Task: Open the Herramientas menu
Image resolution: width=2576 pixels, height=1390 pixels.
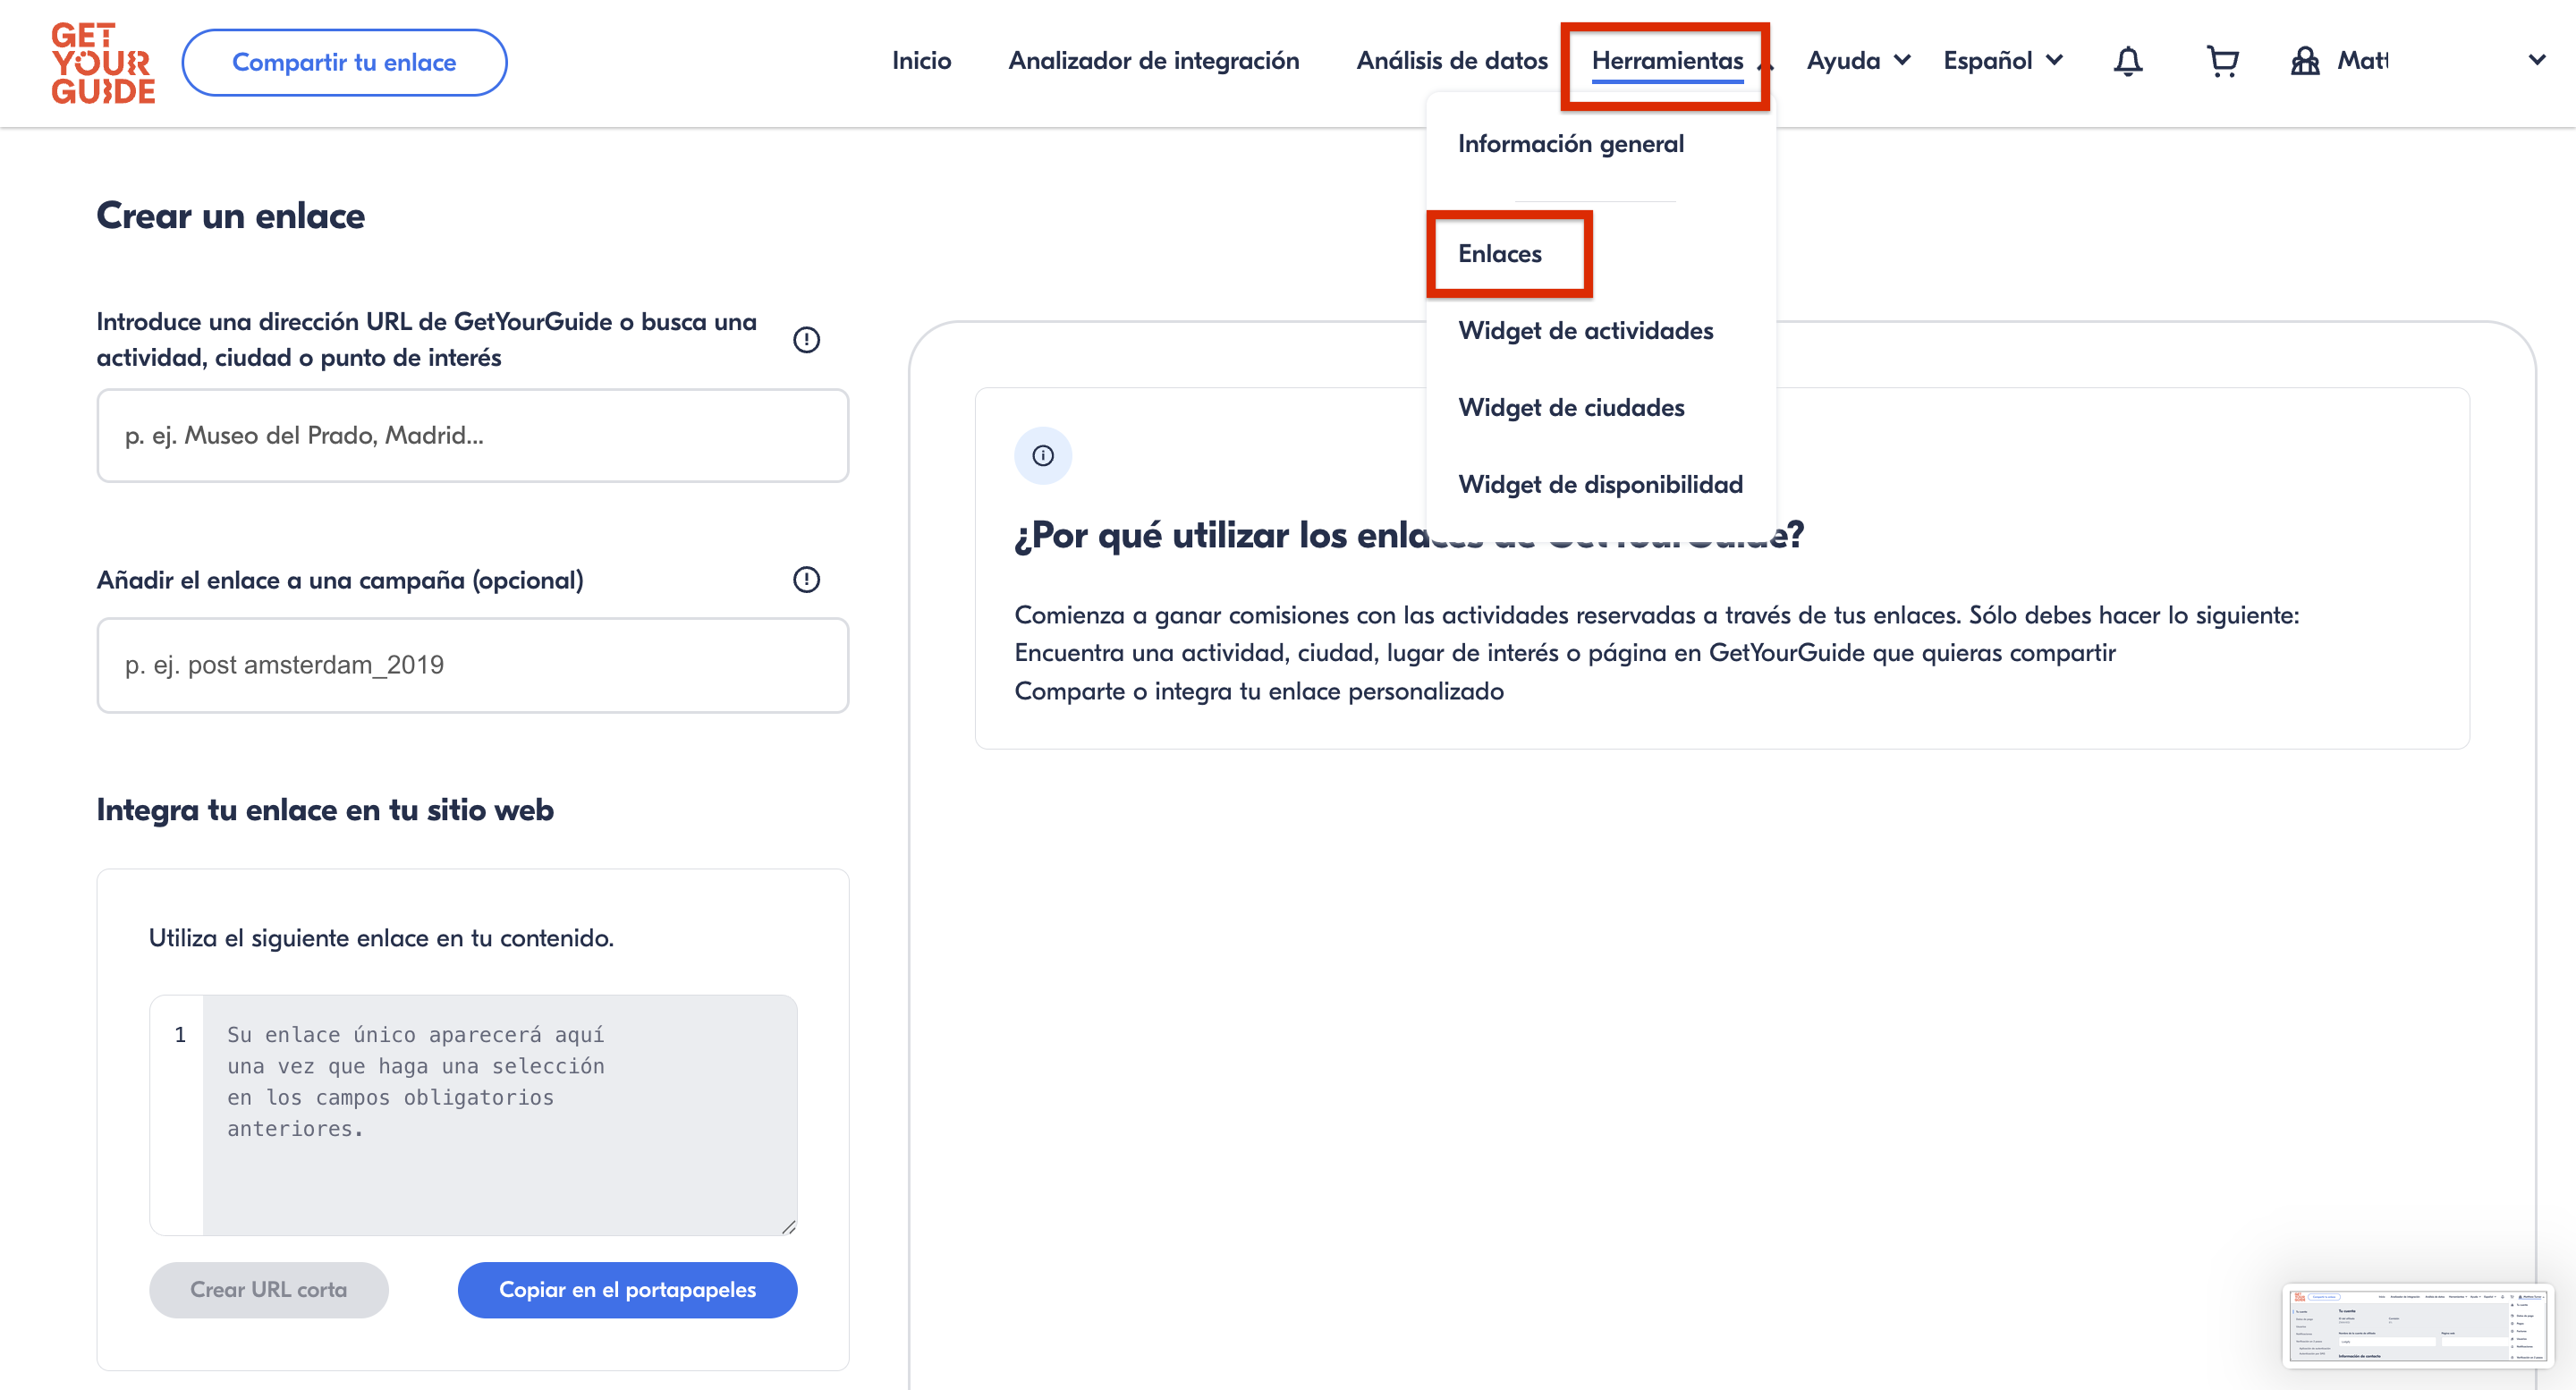Action: tap(1667, 61)
